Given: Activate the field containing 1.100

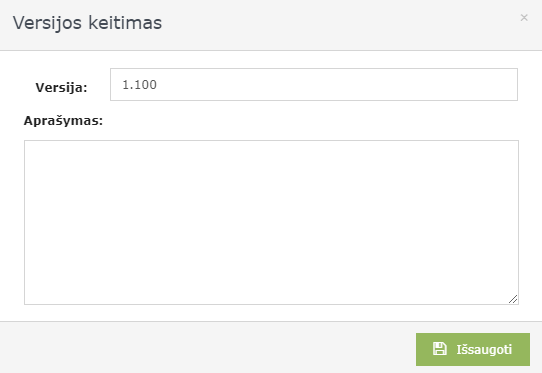Looking at the screenshot, I should (x=314, y=84).
